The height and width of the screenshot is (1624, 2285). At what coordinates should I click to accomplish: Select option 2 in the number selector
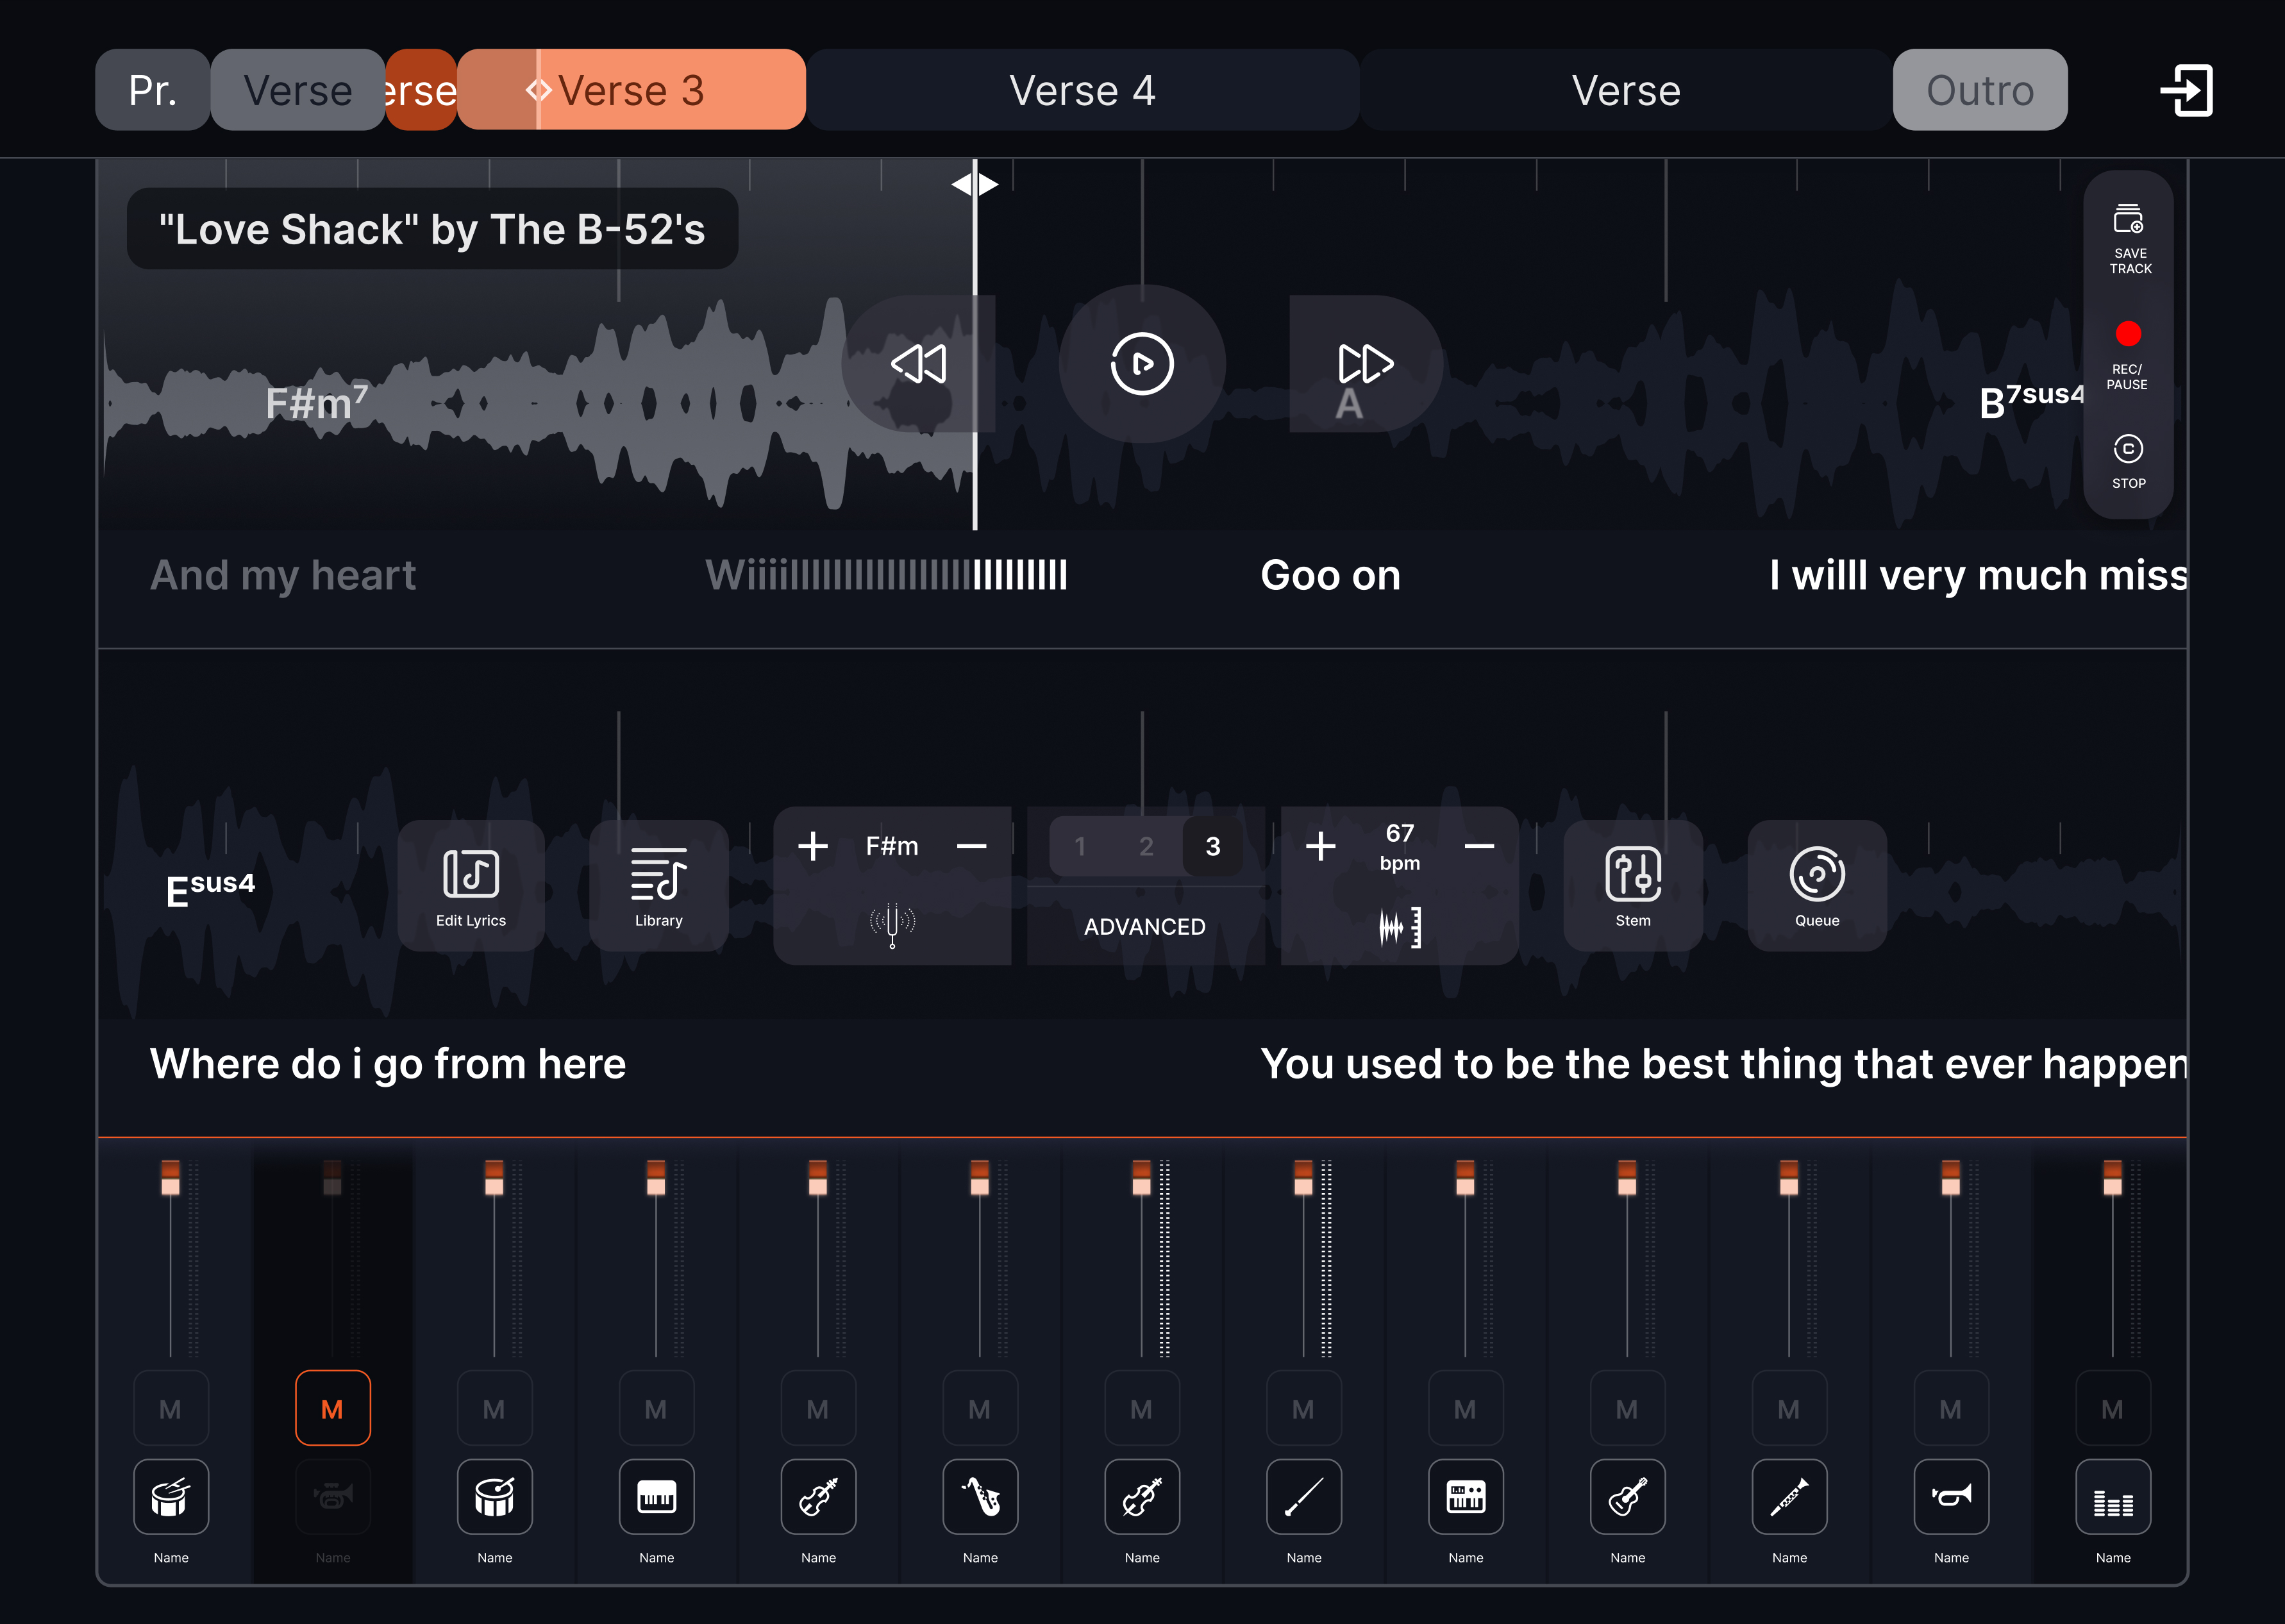[x=1146, y=847]
